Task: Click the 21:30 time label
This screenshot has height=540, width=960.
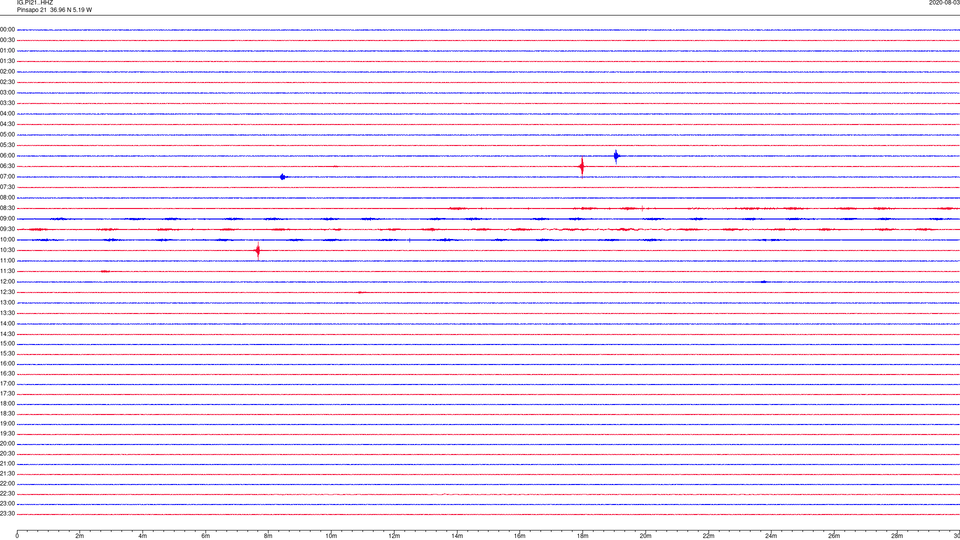Action: pyautogui.click(x=7, y=474)
